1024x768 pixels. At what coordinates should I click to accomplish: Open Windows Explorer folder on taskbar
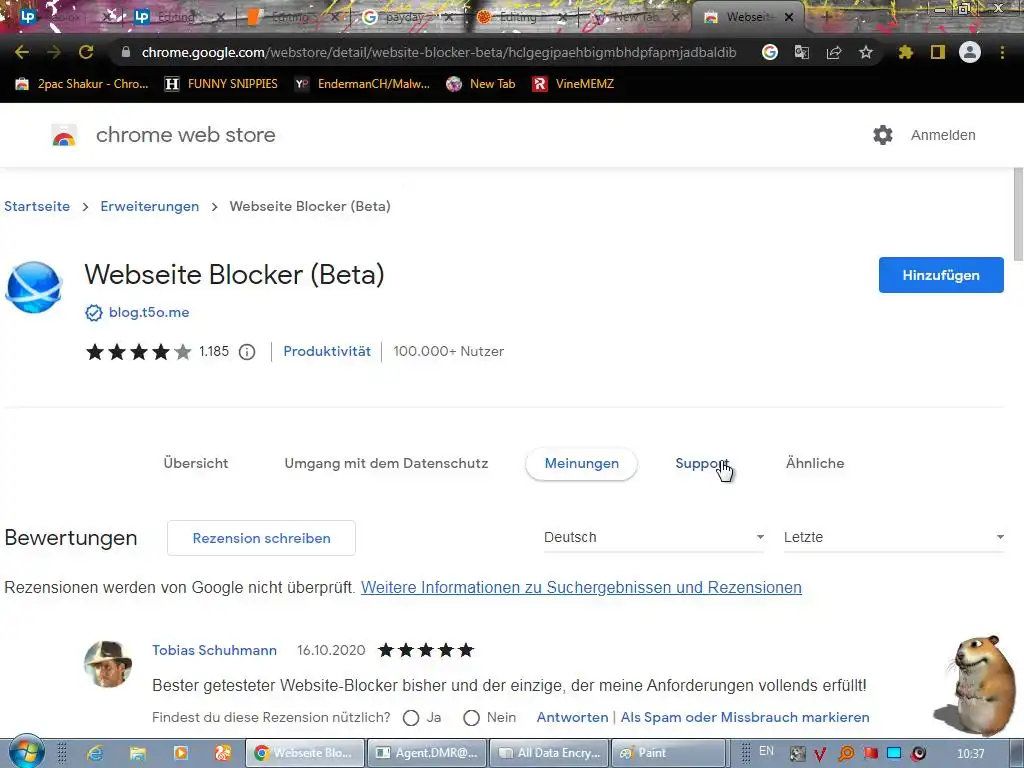tap(138, 753)
